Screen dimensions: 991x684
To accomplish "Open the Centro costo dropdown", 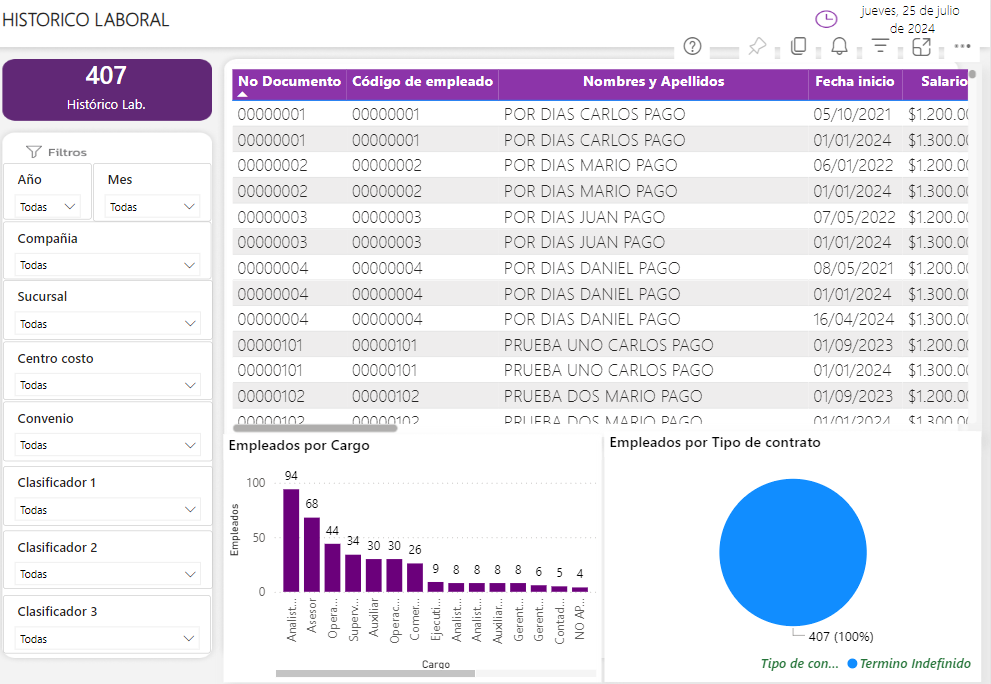I will (x=107, y=385).
